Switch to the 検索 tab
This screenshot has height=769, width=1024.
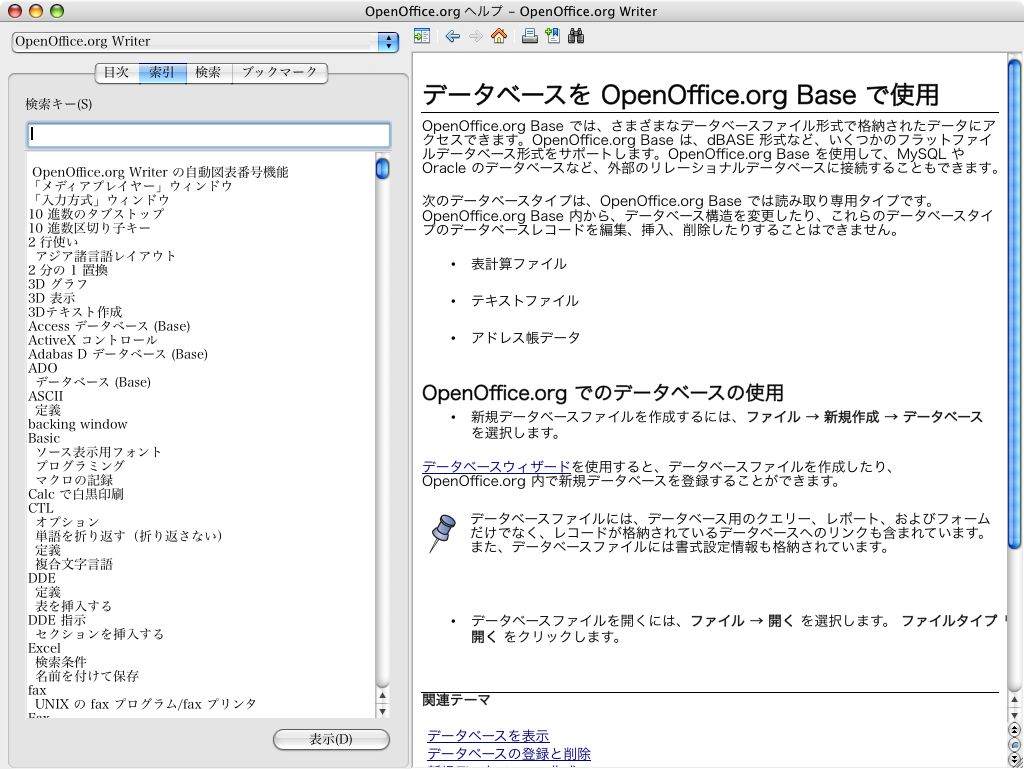(x=208, y=72)
